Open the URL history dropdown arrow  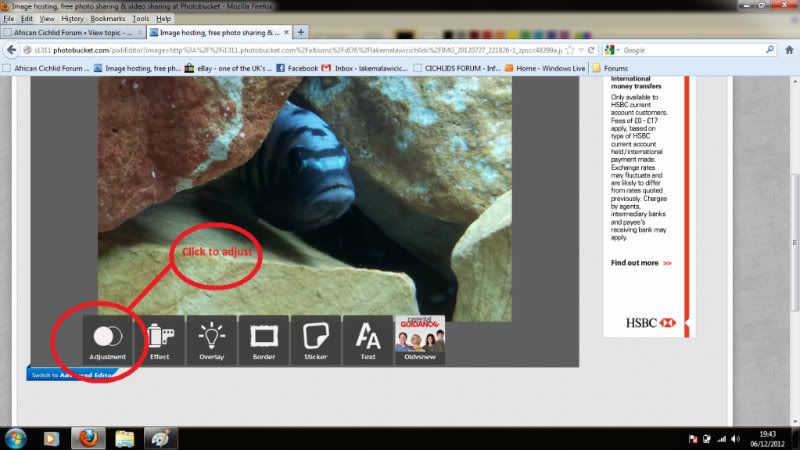581,50
